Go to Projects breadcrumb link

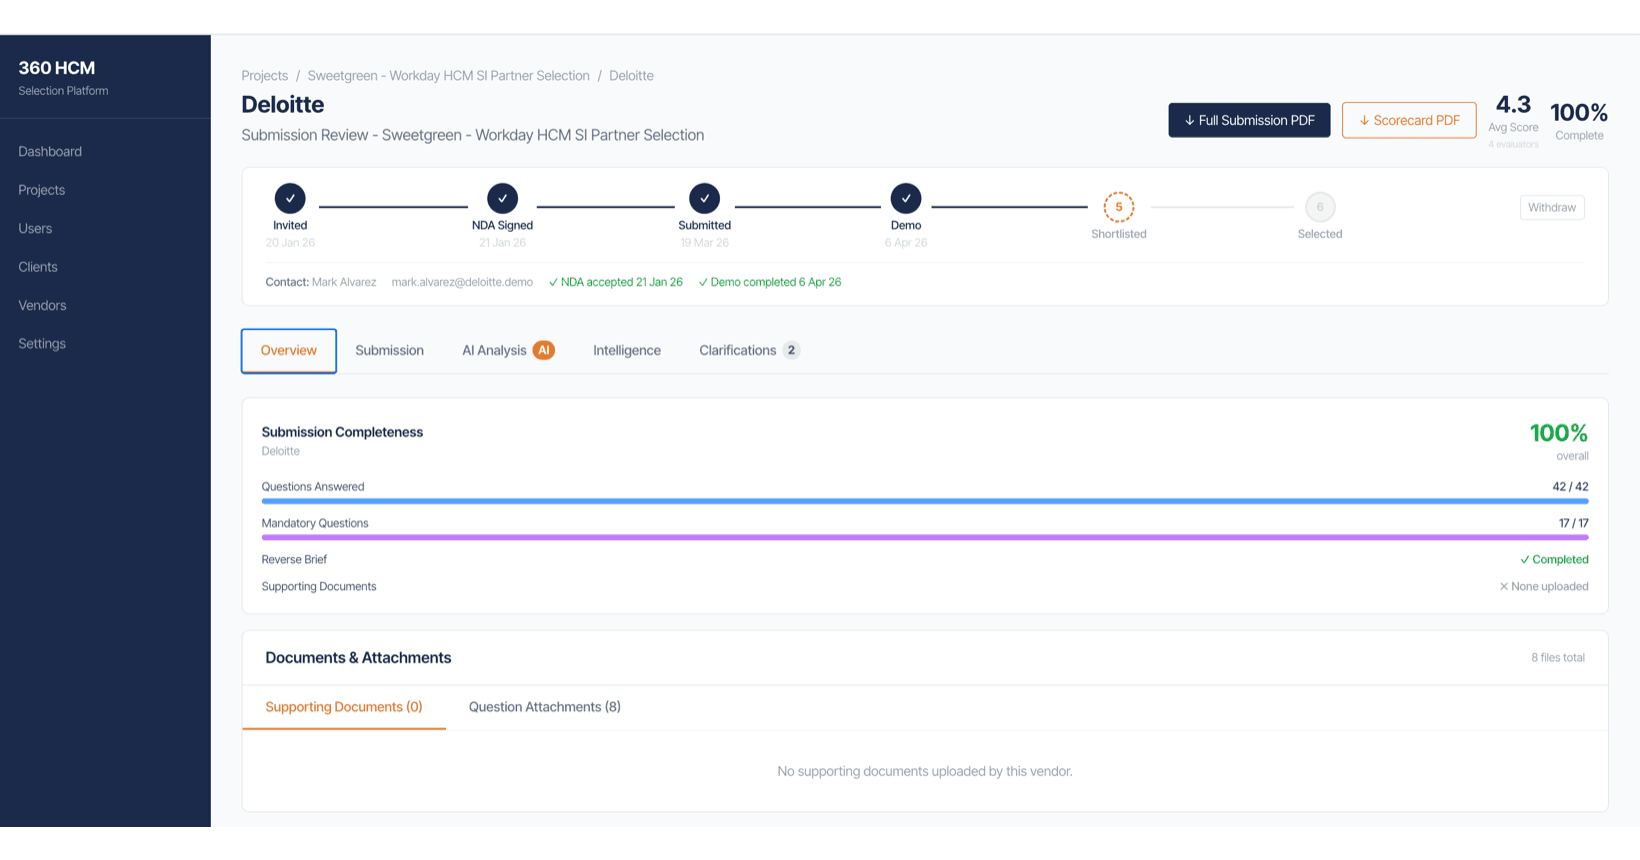(x=264, y=76)
